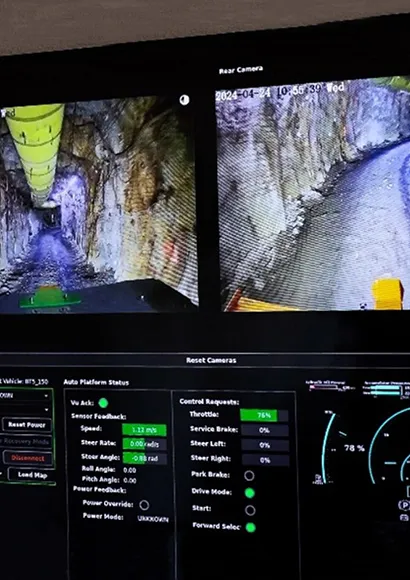Click the Power Mode UNKNOWN value
Image resolution: width=410 pixels, height=580 pixels.
153,519
